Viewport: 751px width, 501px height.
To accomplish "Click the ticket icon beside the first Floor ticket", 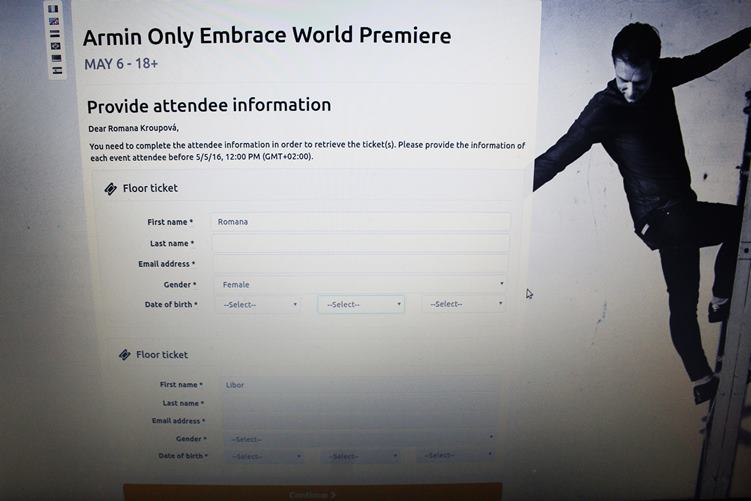I will pos(111,189).
